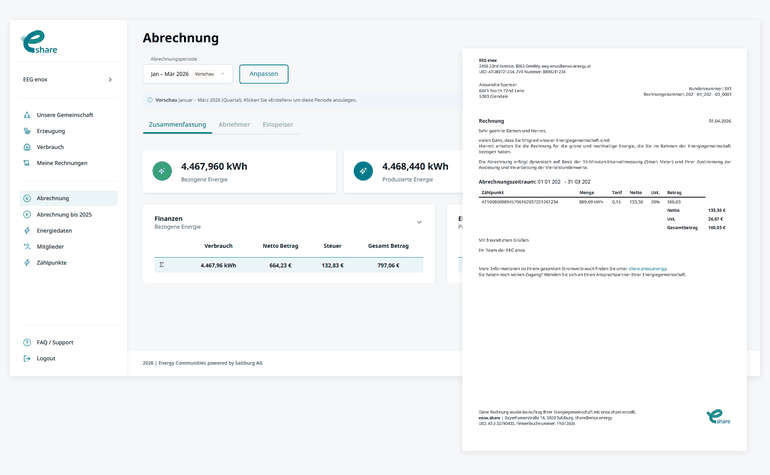Open the Zählpunkte page
This screenshot has height=475, width=770.
click(52, 263)
